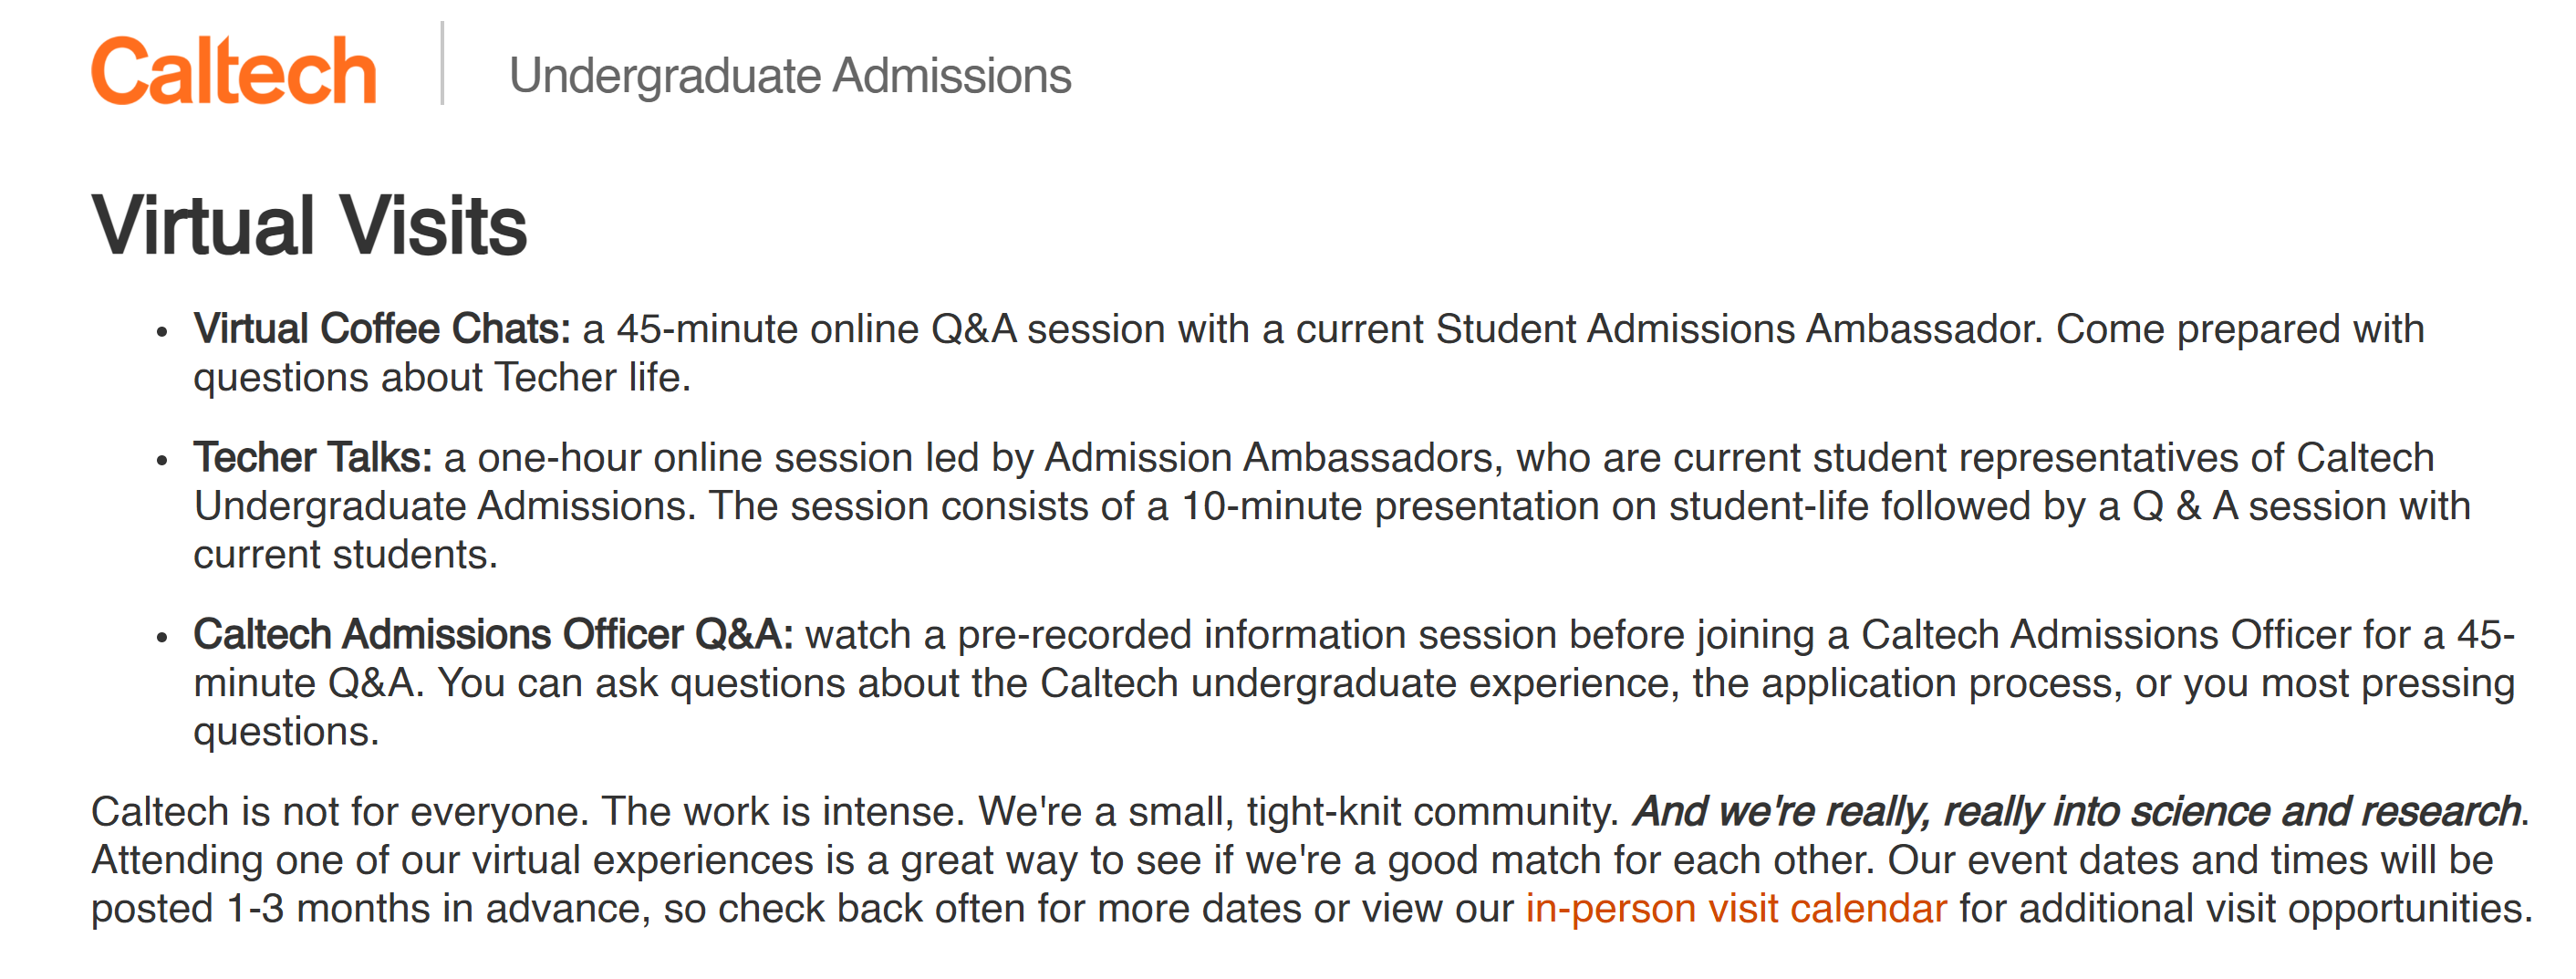Click the bullet beside Caltech Admissions Officer Q&A
This screenshot has height=979, width=2576.
(x=162, y=638)
